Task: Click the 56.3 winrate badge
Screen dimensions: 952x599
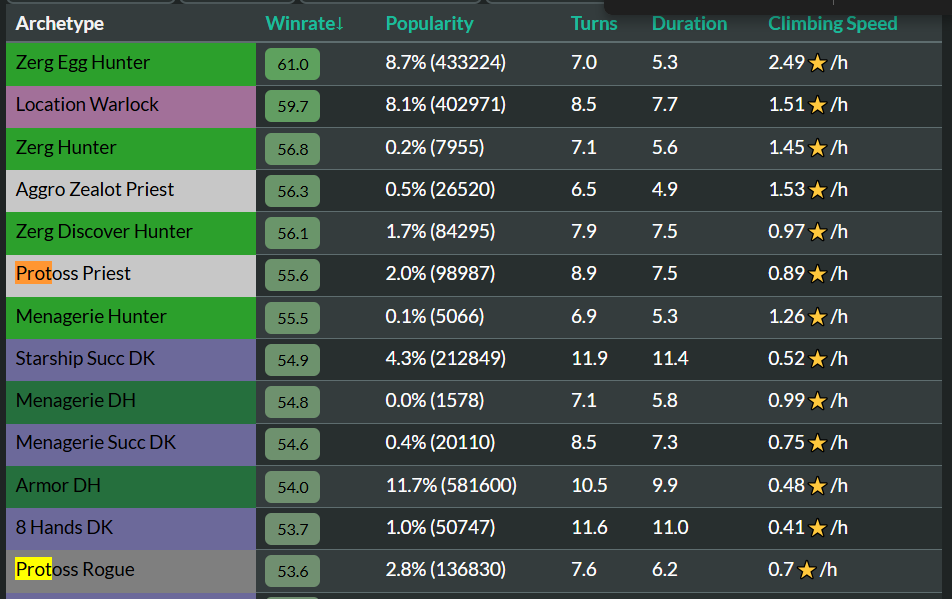Action: (293, 191)
